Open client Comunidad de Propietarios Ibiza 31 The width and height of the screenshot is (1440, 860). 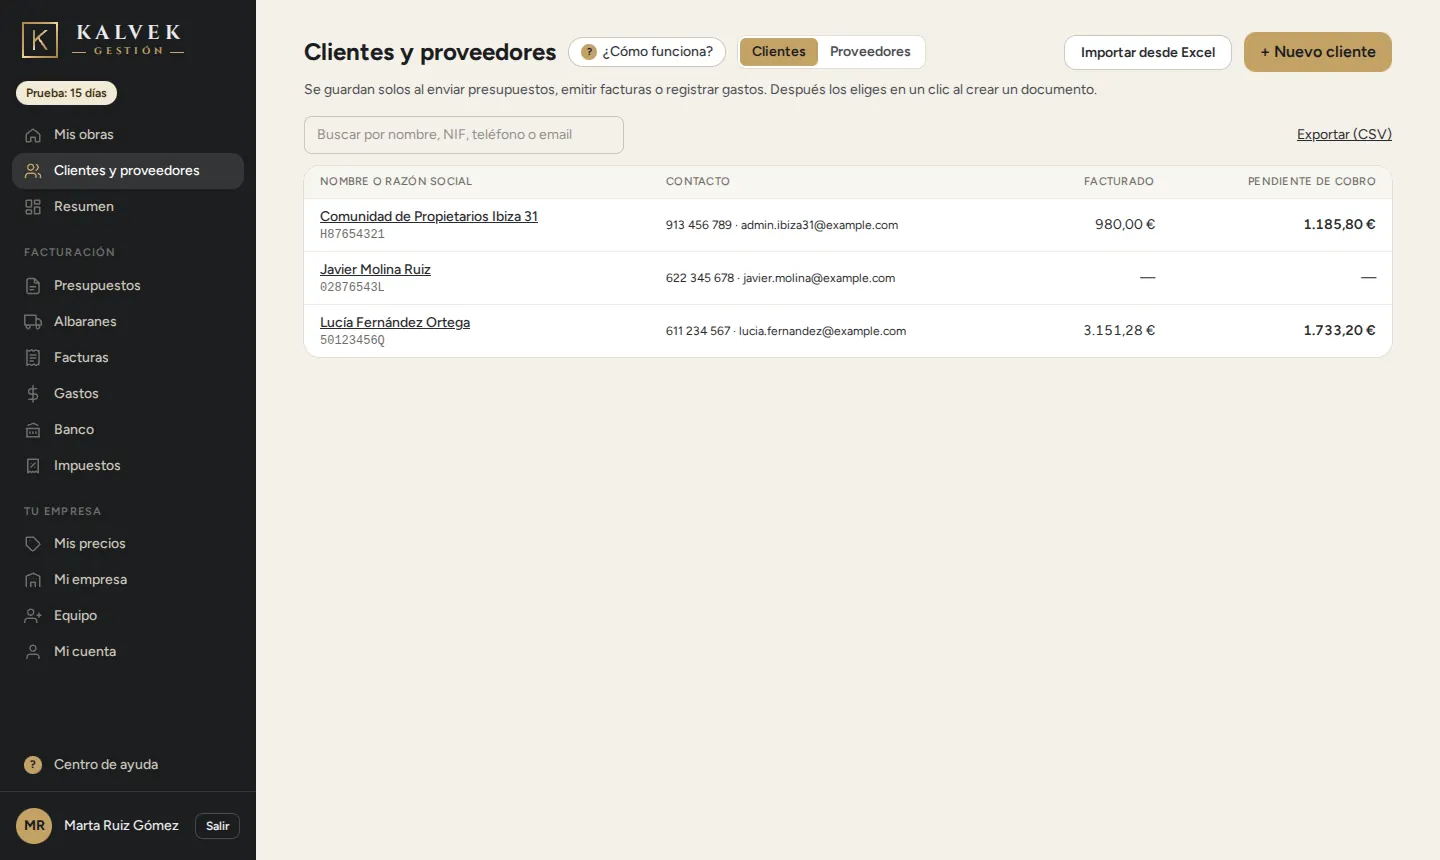[429, 216]
